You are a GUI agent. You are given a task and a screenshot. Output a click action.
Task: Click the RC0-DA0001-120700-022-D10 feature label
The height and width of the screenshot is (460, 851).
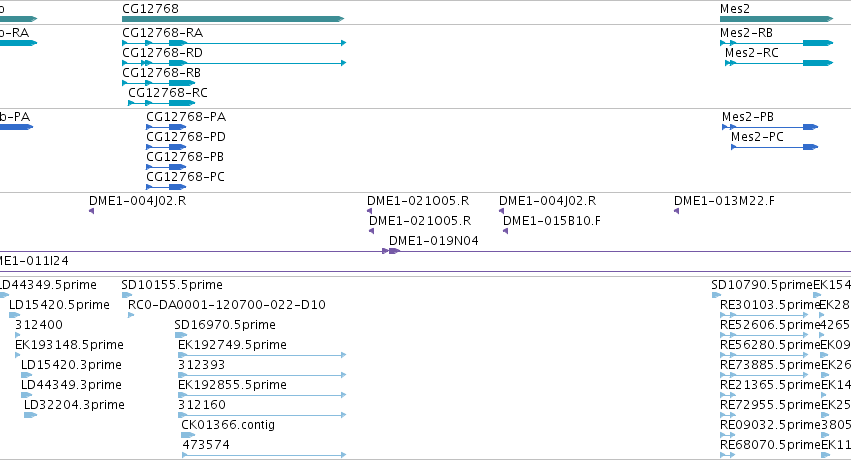pos(226,305)
